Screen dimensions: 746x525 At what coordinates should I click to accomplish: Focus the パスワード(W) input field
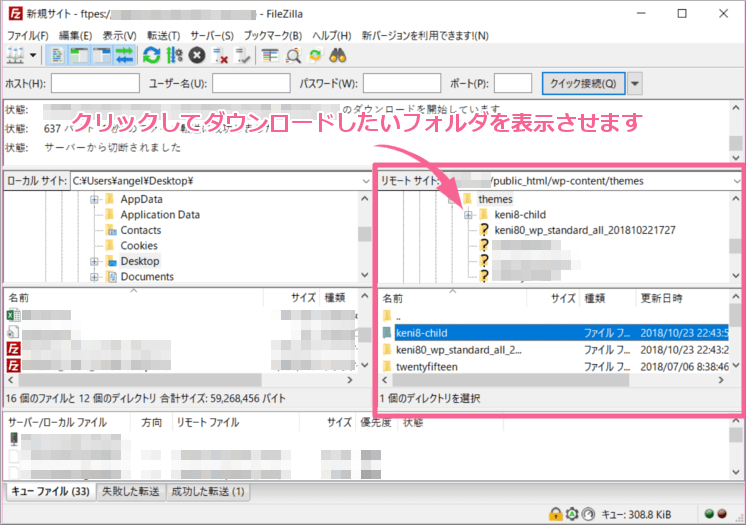tap(402, 83)
